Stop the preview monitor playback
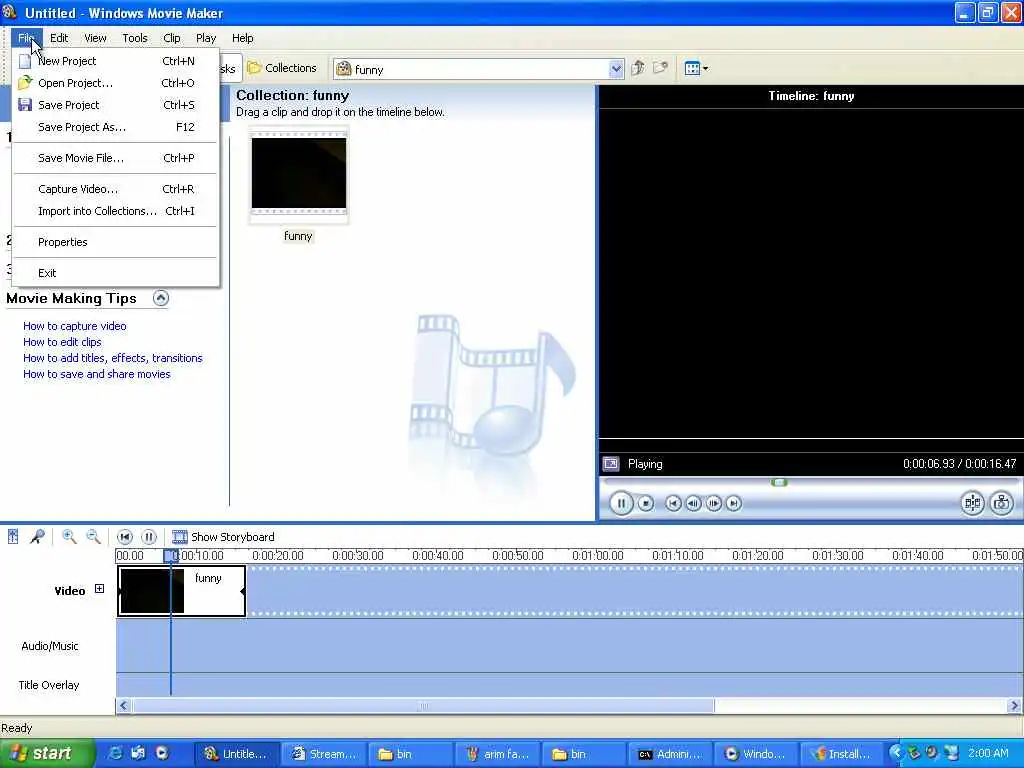The width and height of the screenshot is (1024, 768). (x=646, y=504)
